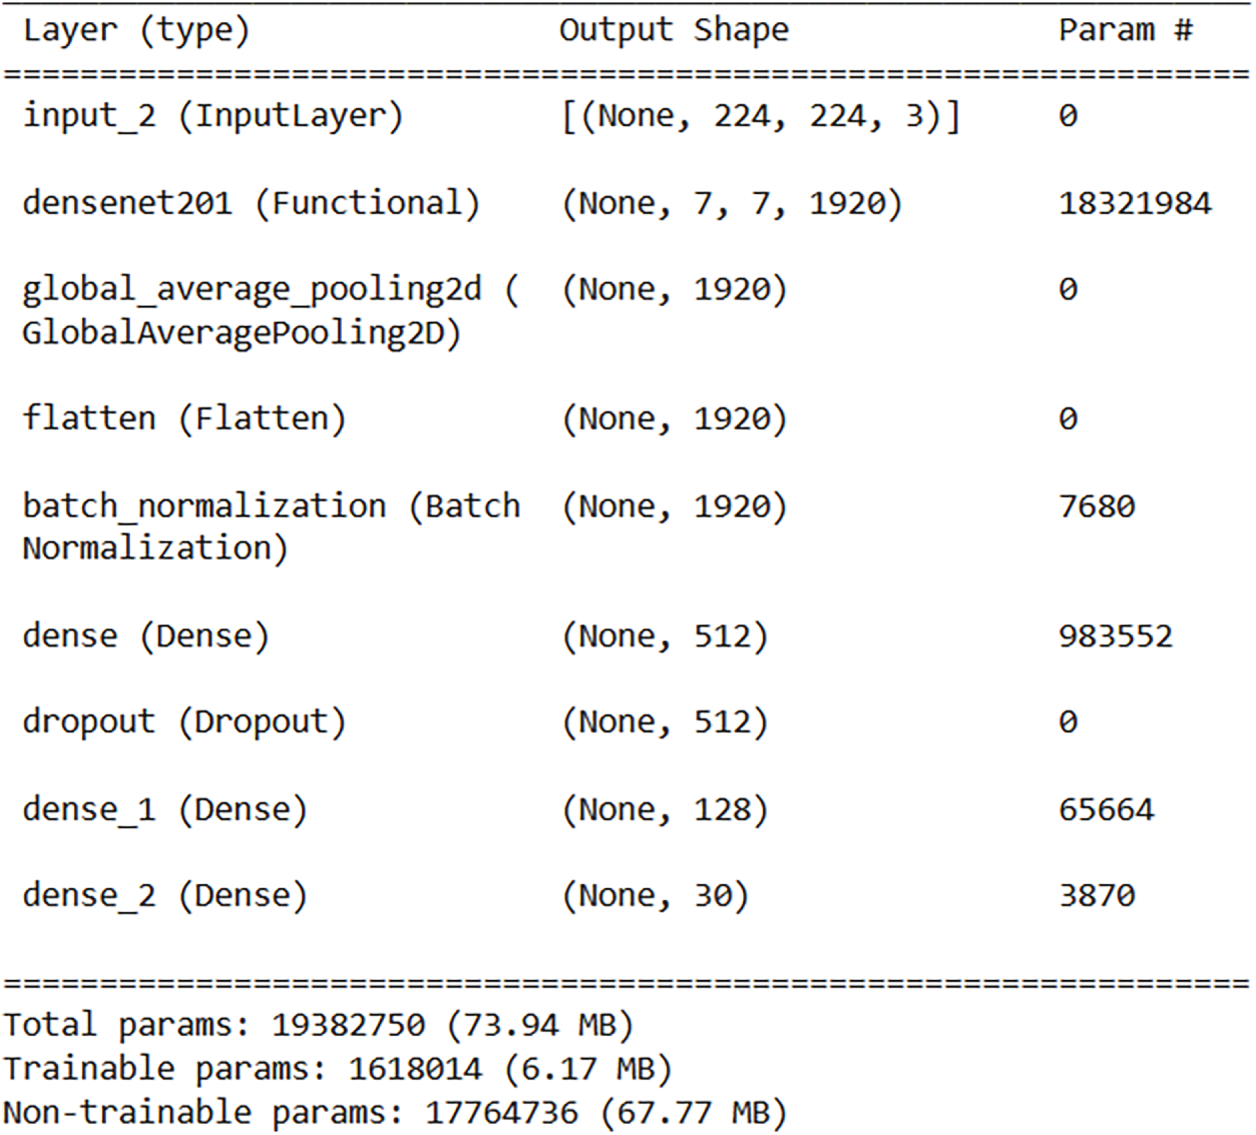Click the "Trainable params" summary line
The image size is (1256, 1135).
(x=337, y=1069)
